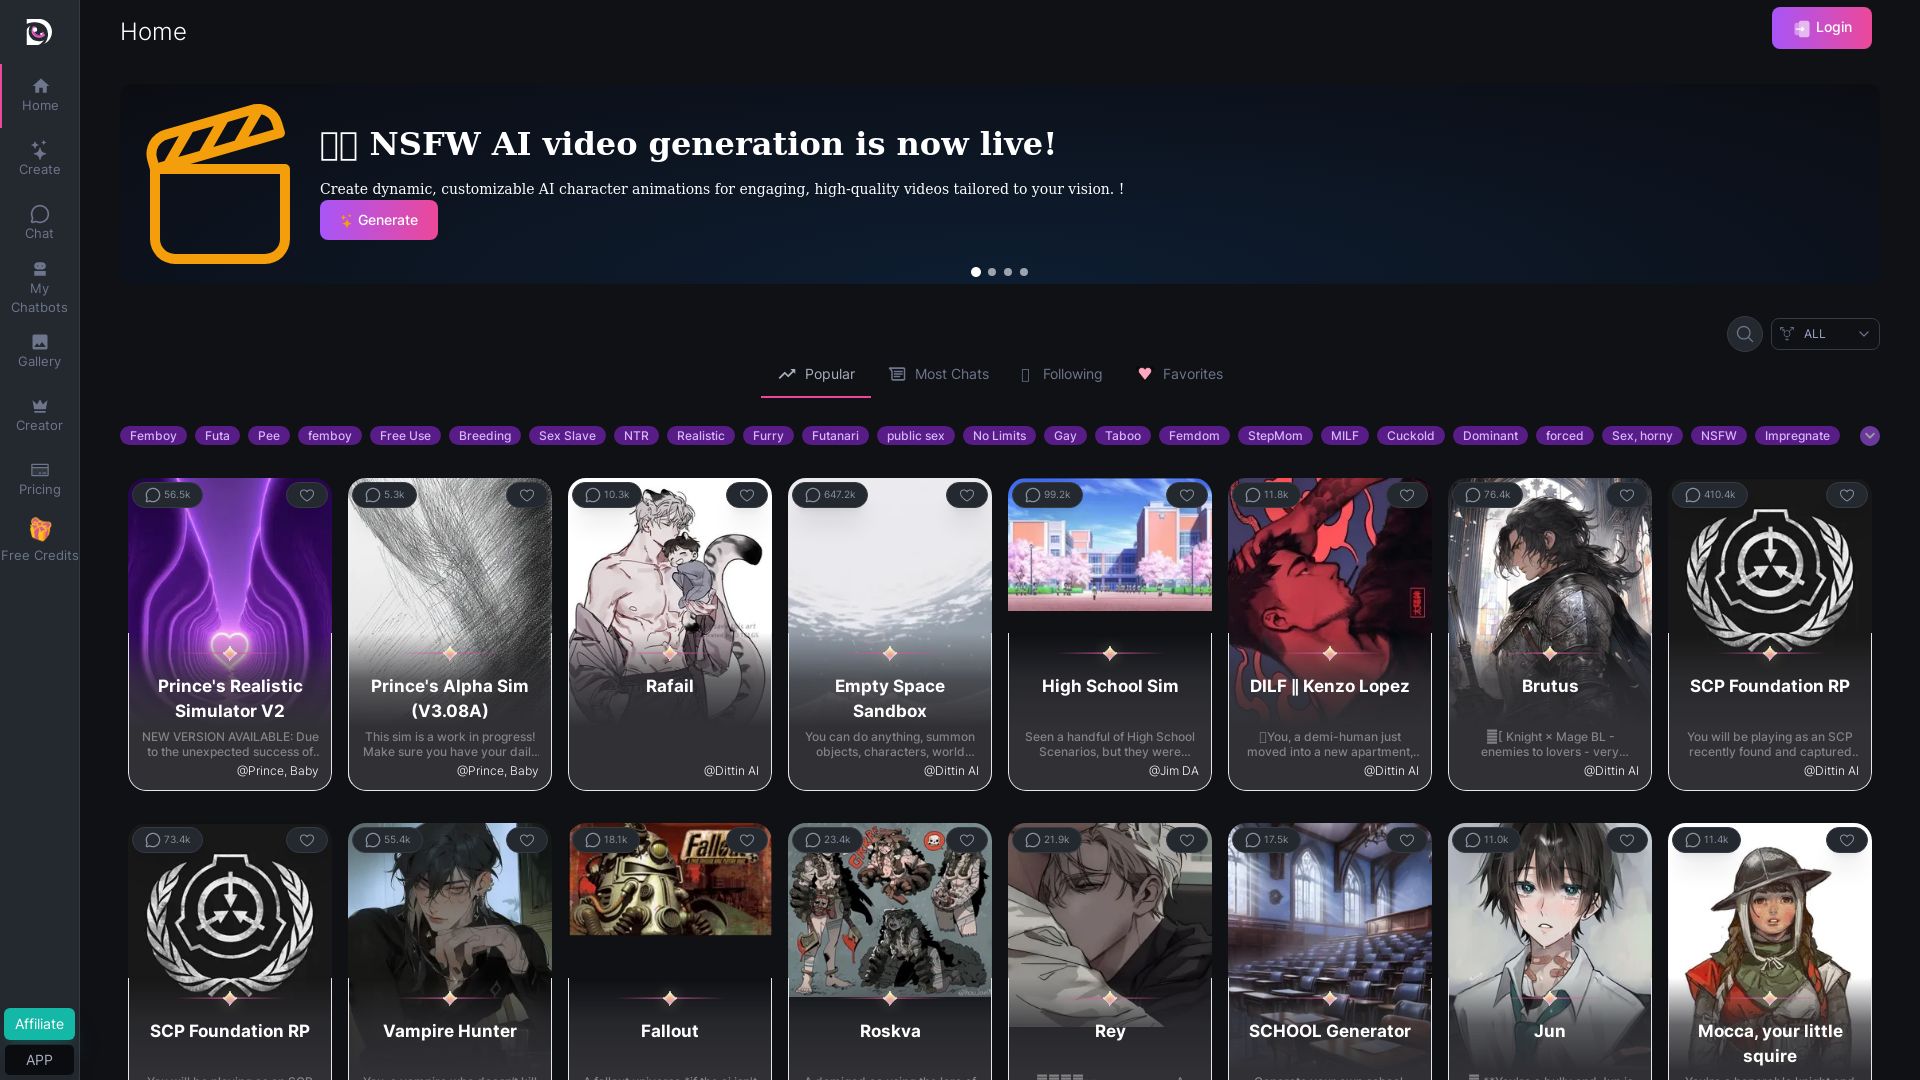Expand the tag list chevron
1920x1080 pixels.
point(1869,436)
